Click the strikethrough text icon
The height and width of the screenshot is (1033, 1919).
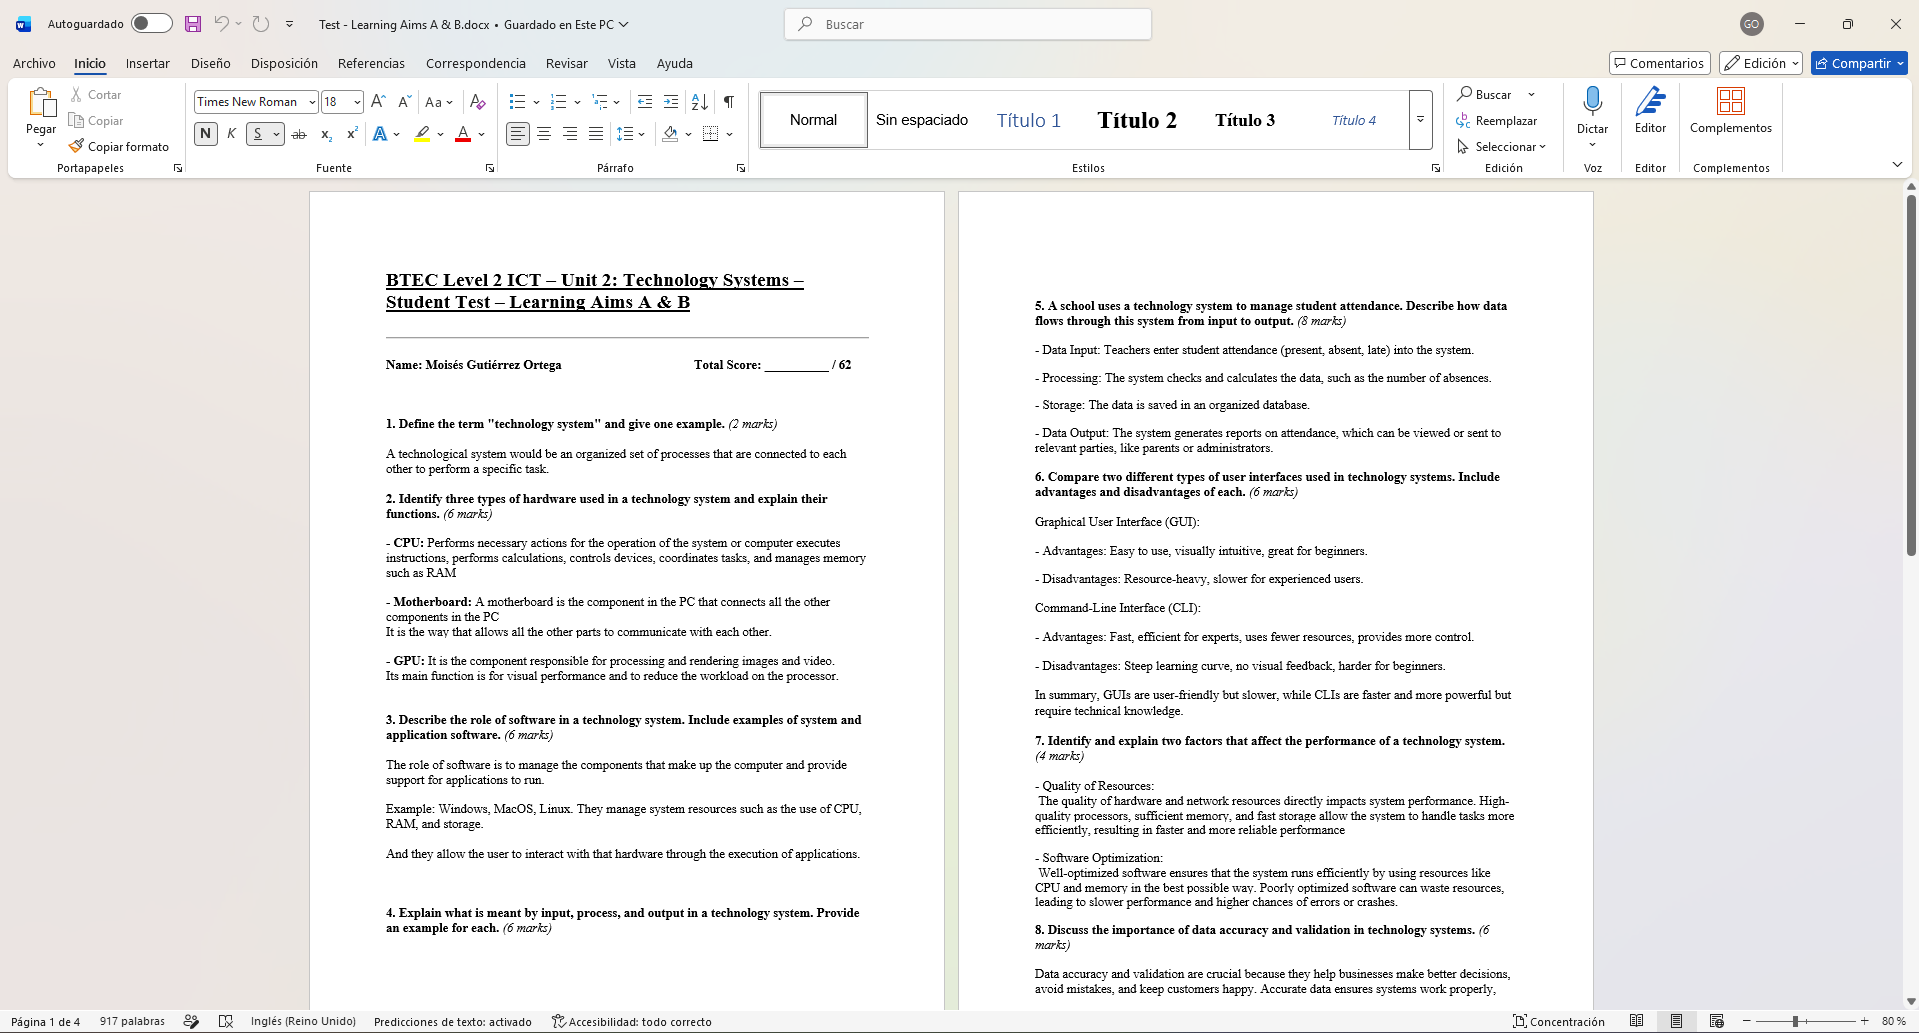coord(299,133)
